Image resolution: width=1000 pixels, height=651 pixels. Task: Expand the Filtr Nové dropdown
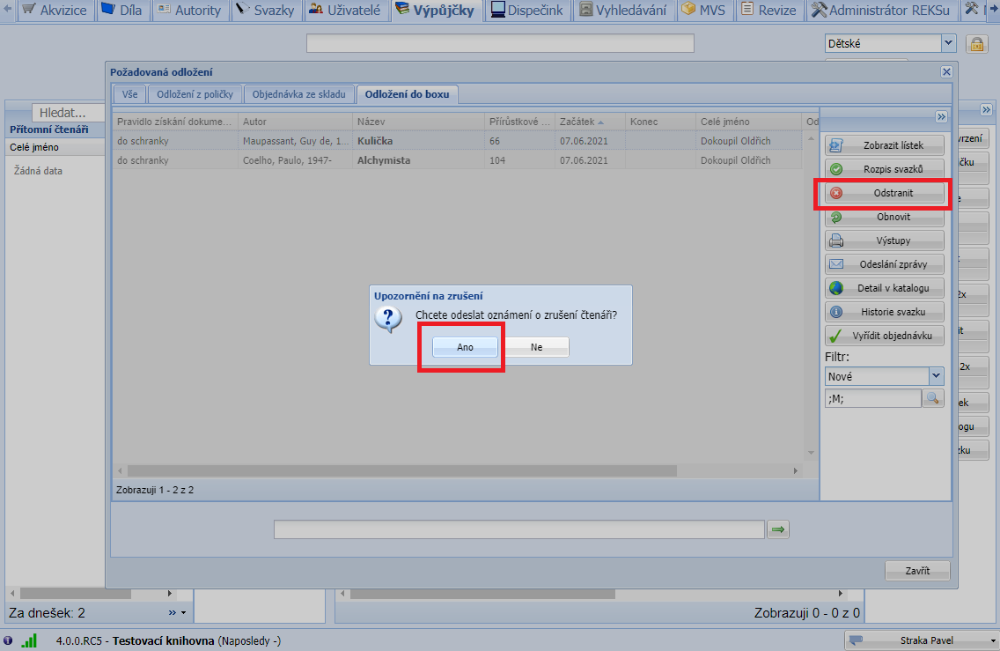click(936, 376)
